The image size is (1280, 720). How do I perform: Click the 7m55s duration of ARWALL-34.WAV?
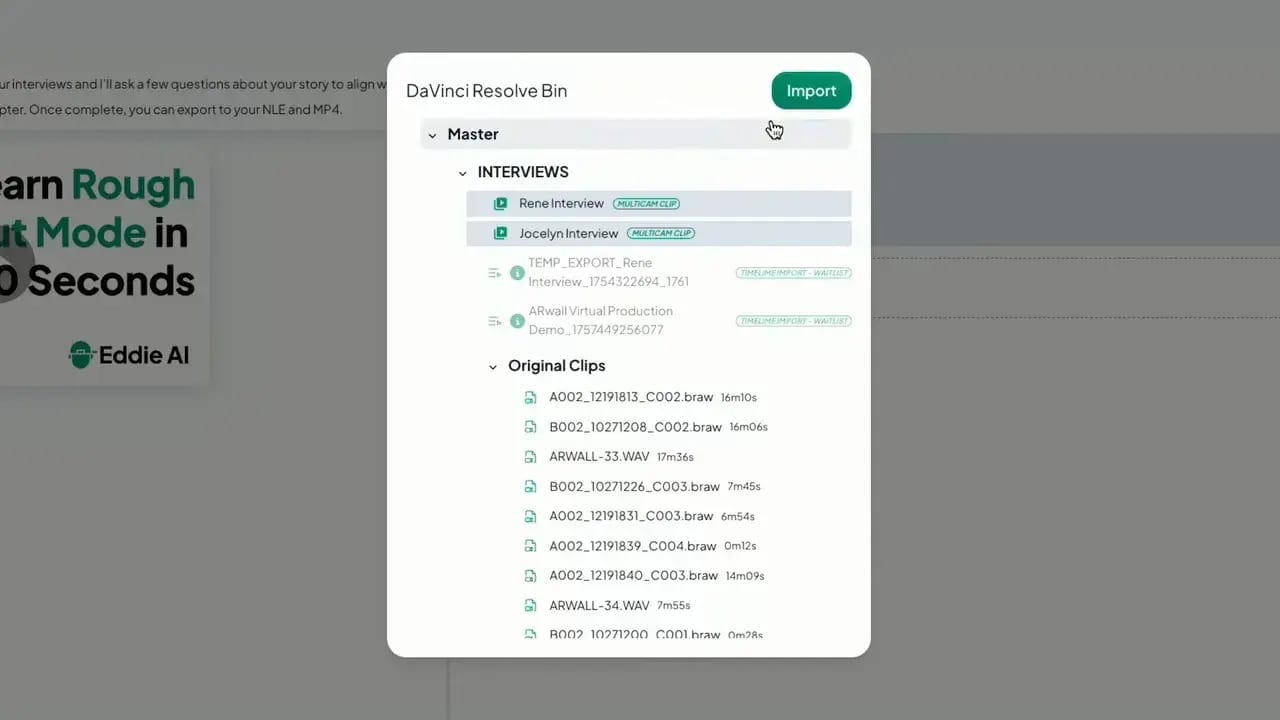pos(673,606)
